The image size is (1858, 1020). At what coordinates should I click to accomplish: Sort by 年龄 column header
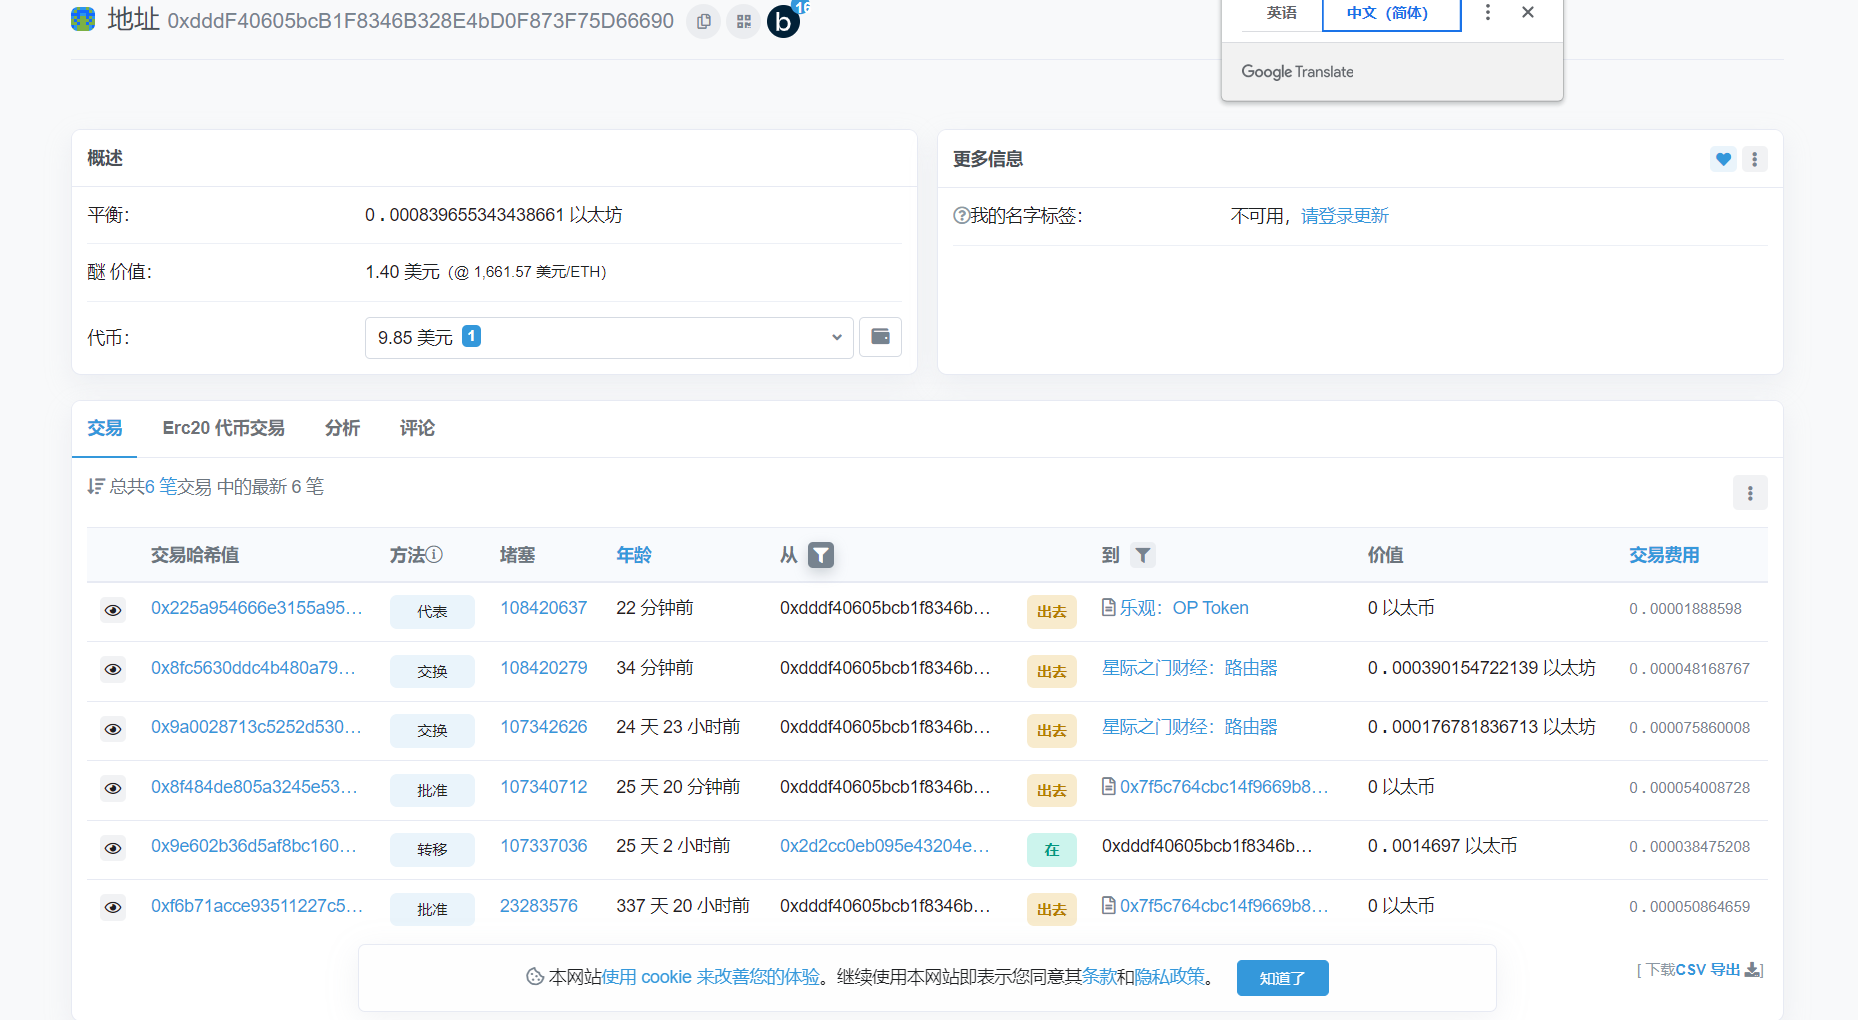point(634,555)
